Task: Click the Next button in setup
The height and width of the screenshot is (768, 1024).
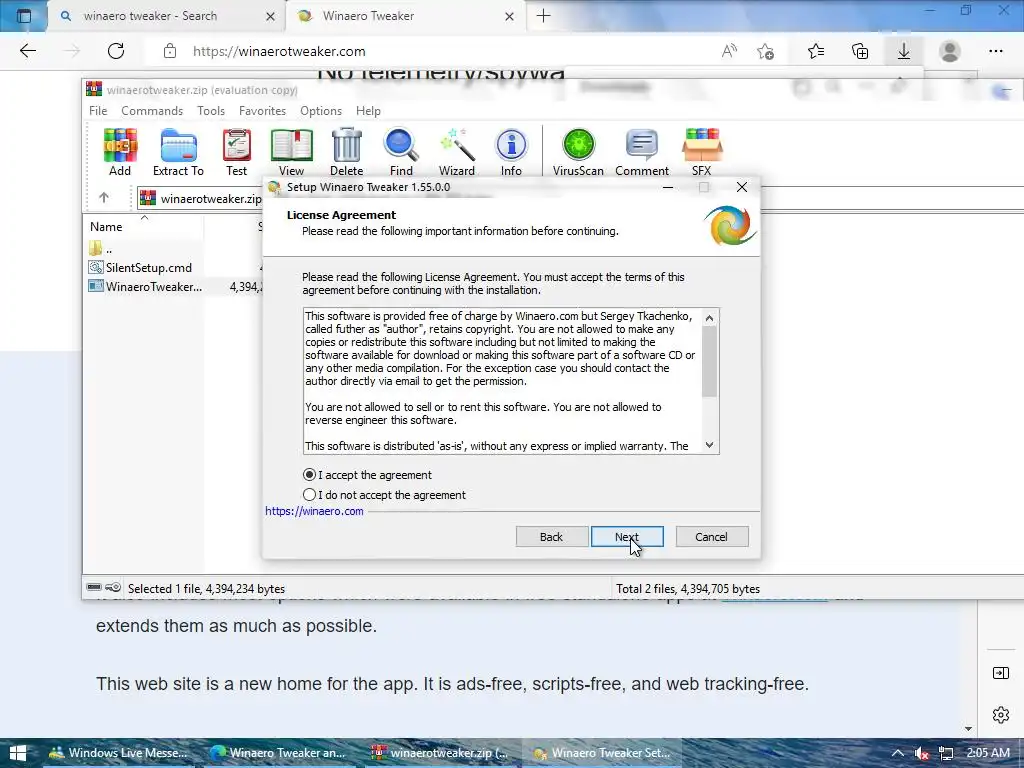Action: click(x=627, y=537)
